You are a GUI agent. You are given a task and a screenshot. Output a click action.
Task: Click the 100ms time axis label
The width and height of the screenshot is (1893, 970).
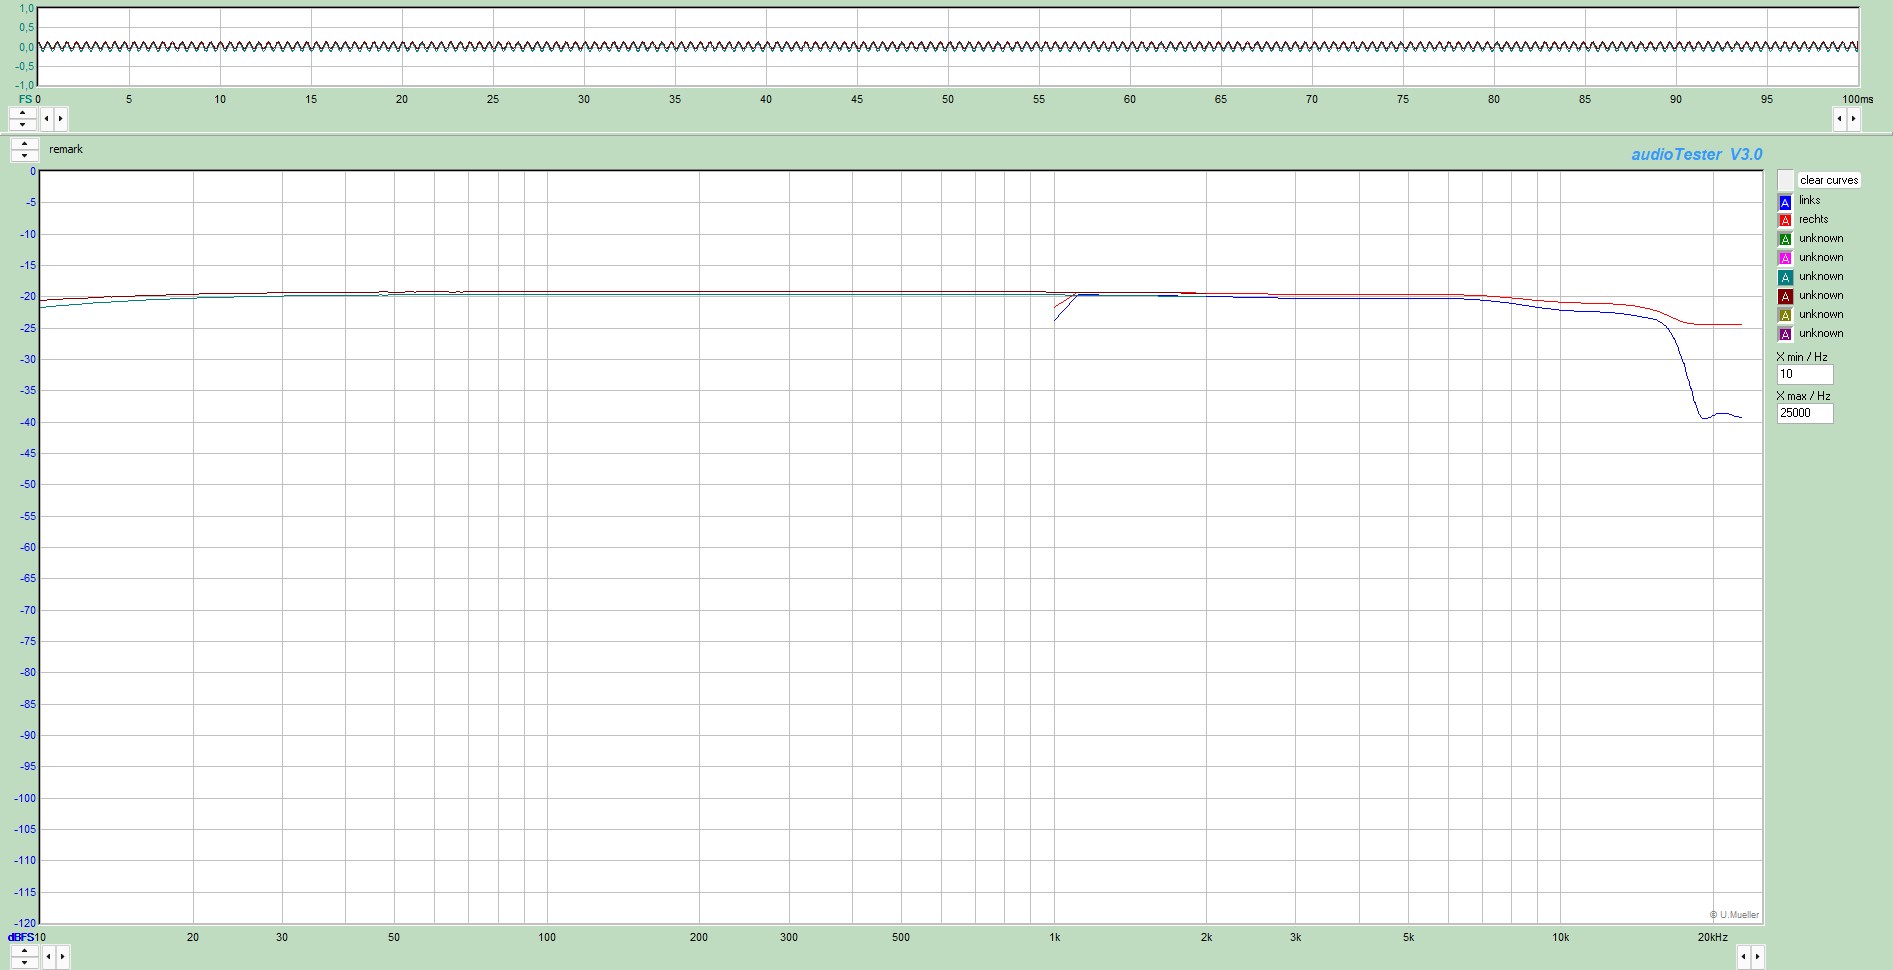(1858, 99)
